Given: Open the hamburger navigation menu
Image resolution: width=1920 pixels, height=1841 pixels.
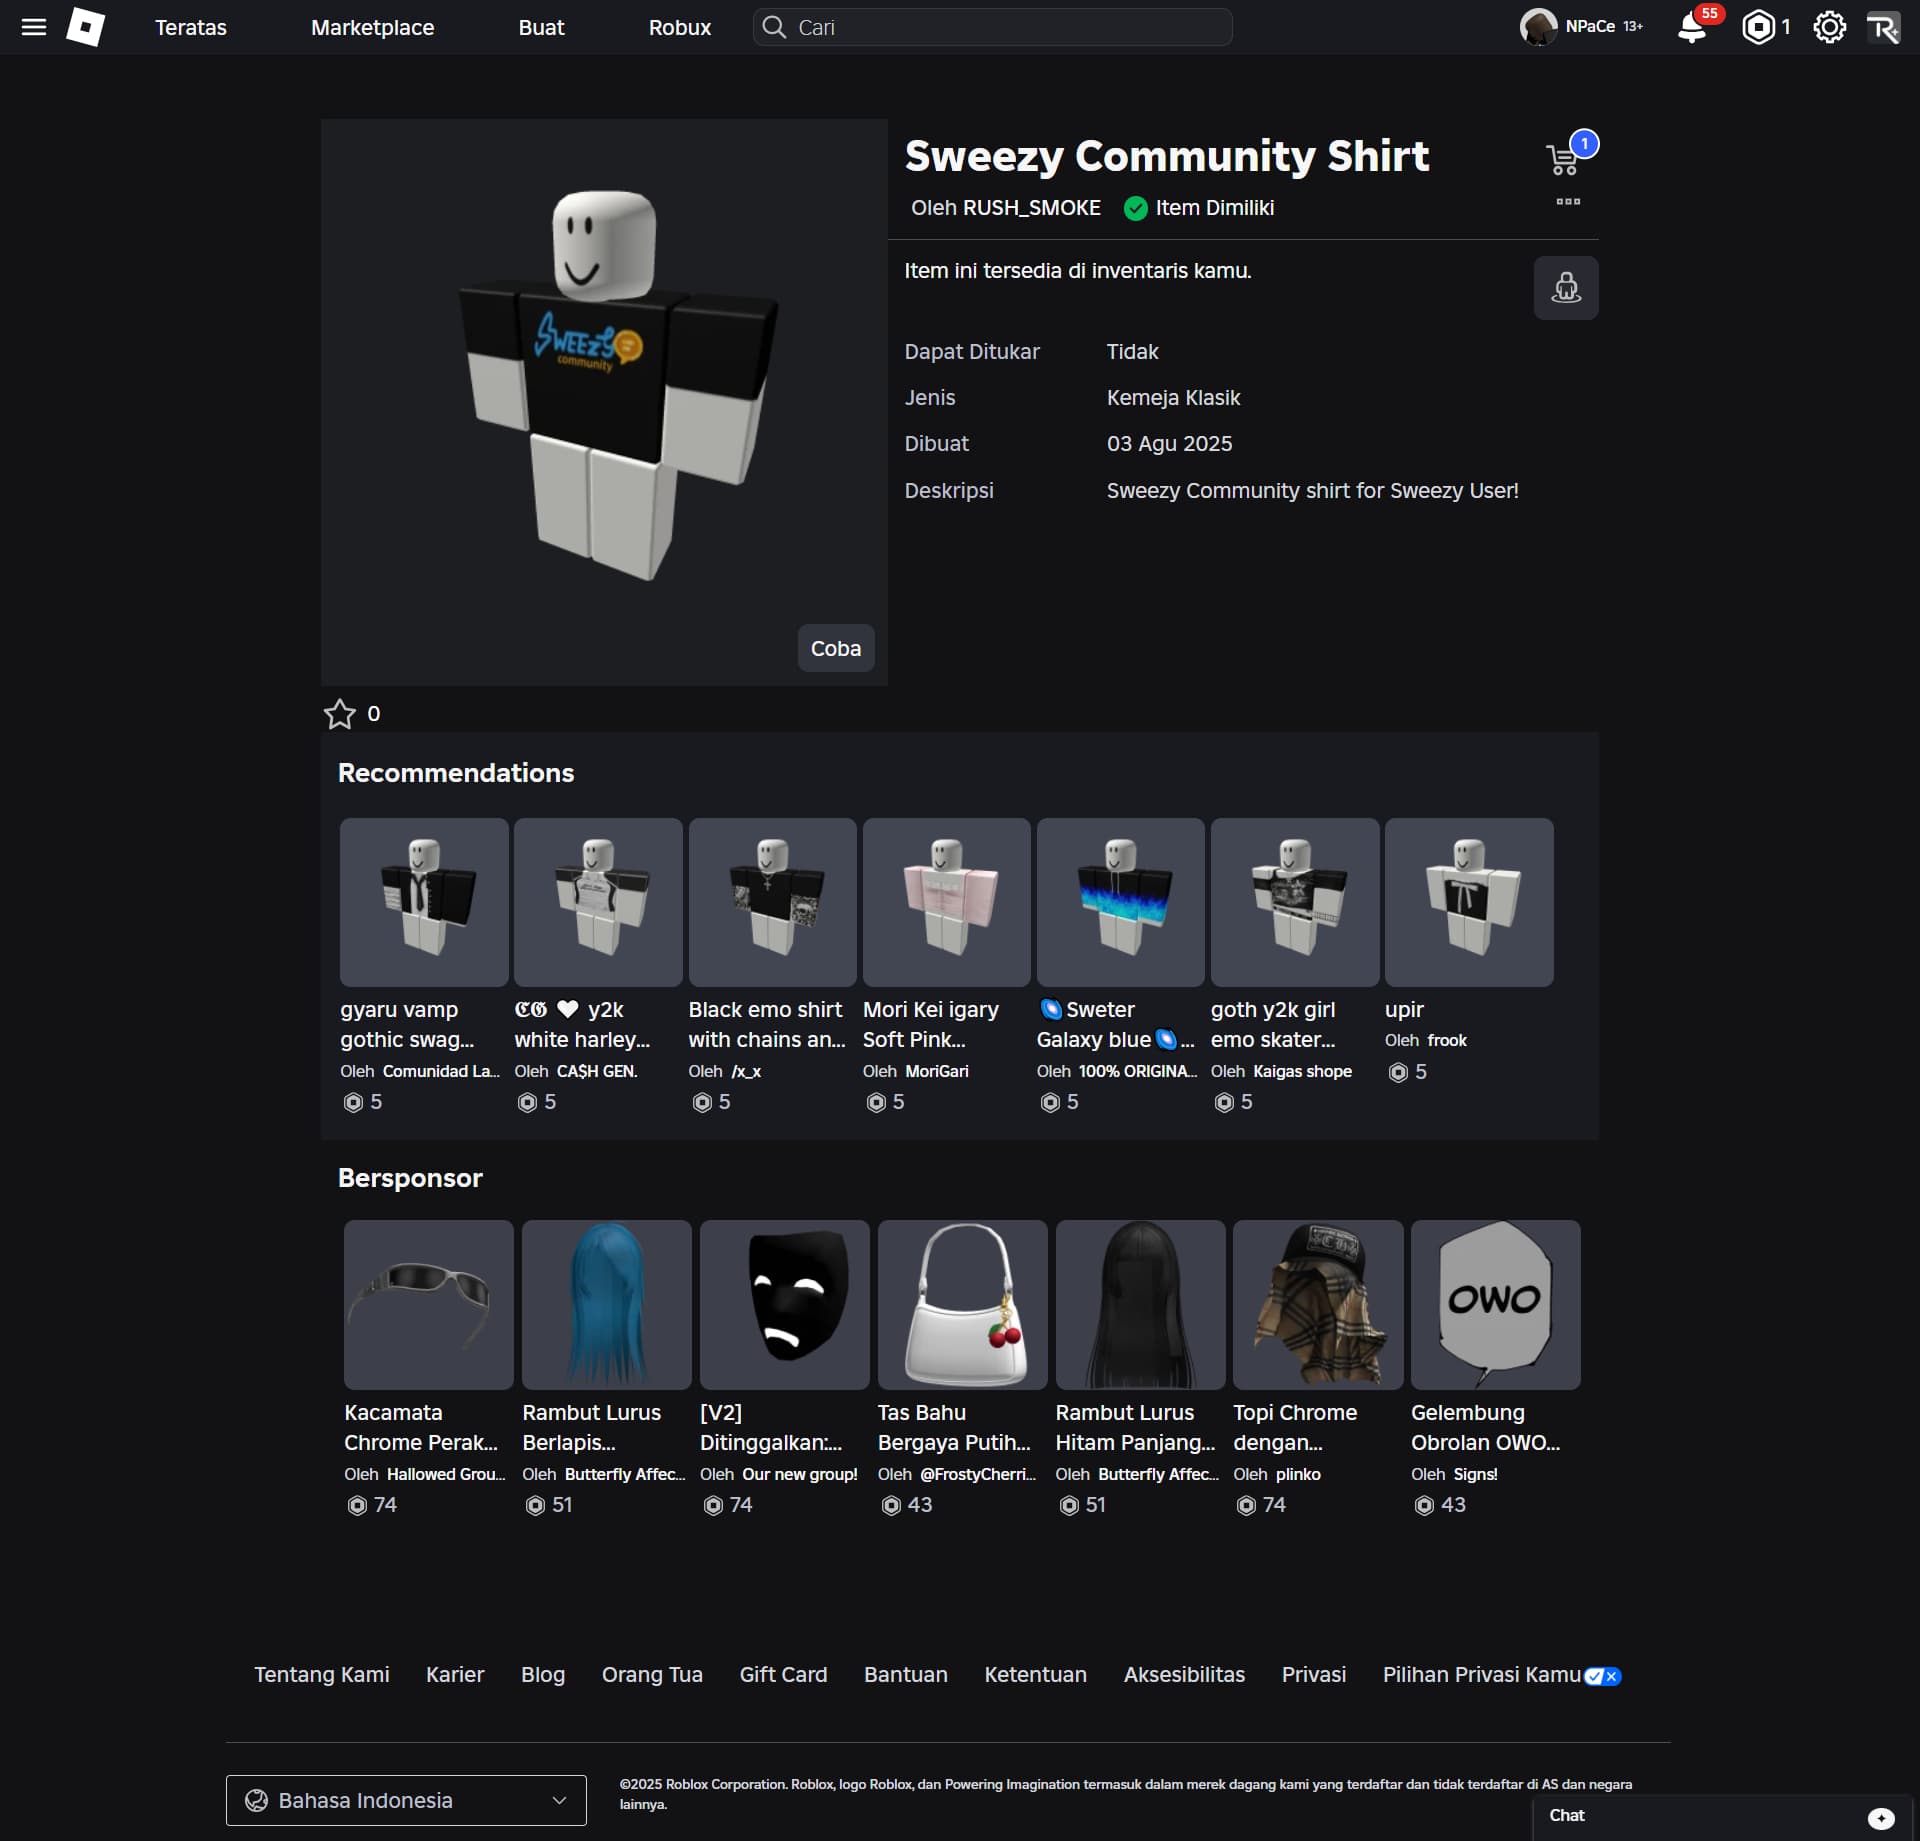Looking at the screenshot, I should tap(34, 27).
